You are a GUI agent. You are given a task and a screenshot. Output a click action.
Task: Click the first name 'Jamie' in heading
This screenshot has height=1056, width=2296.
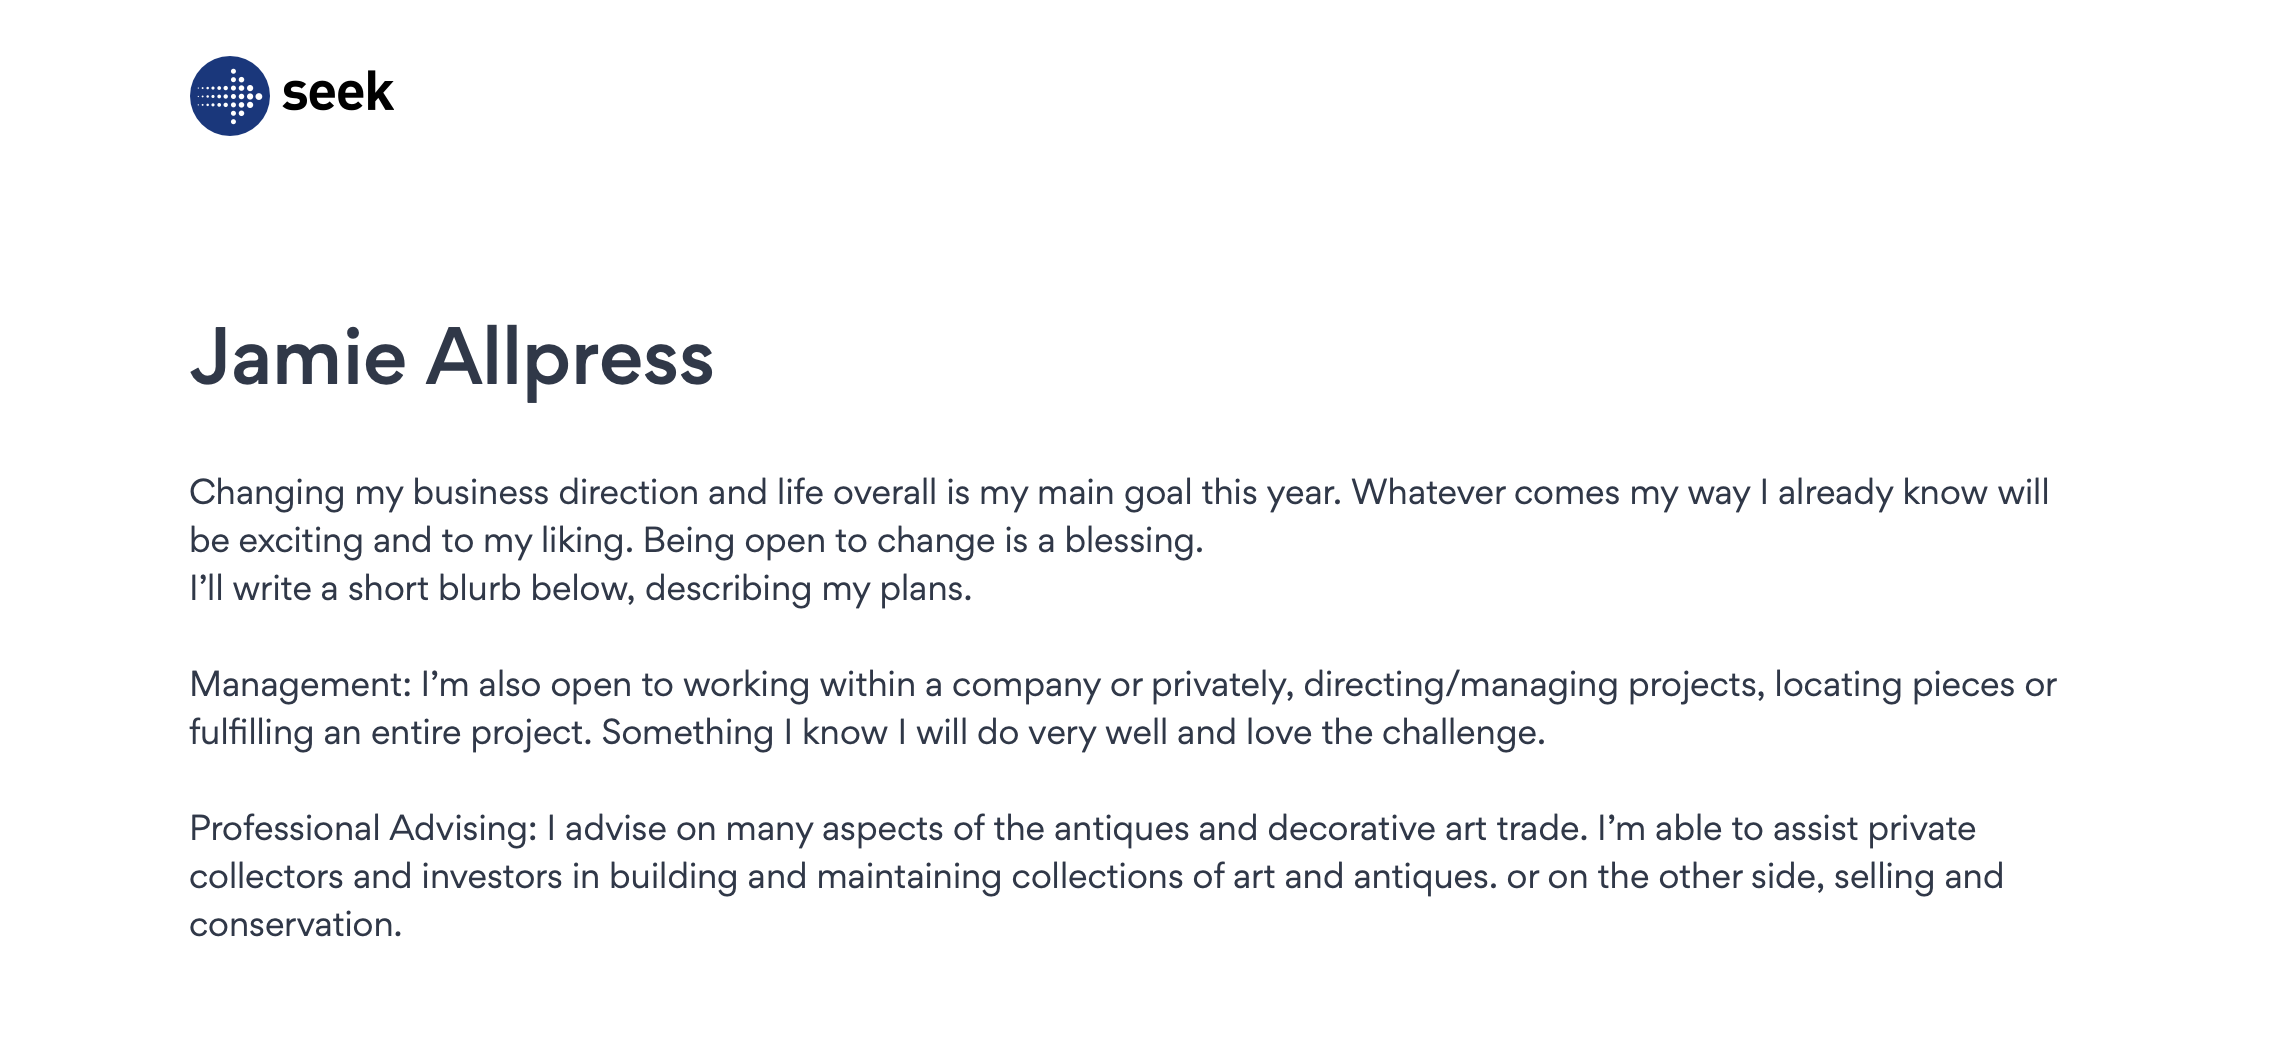[x=298, y=358]
